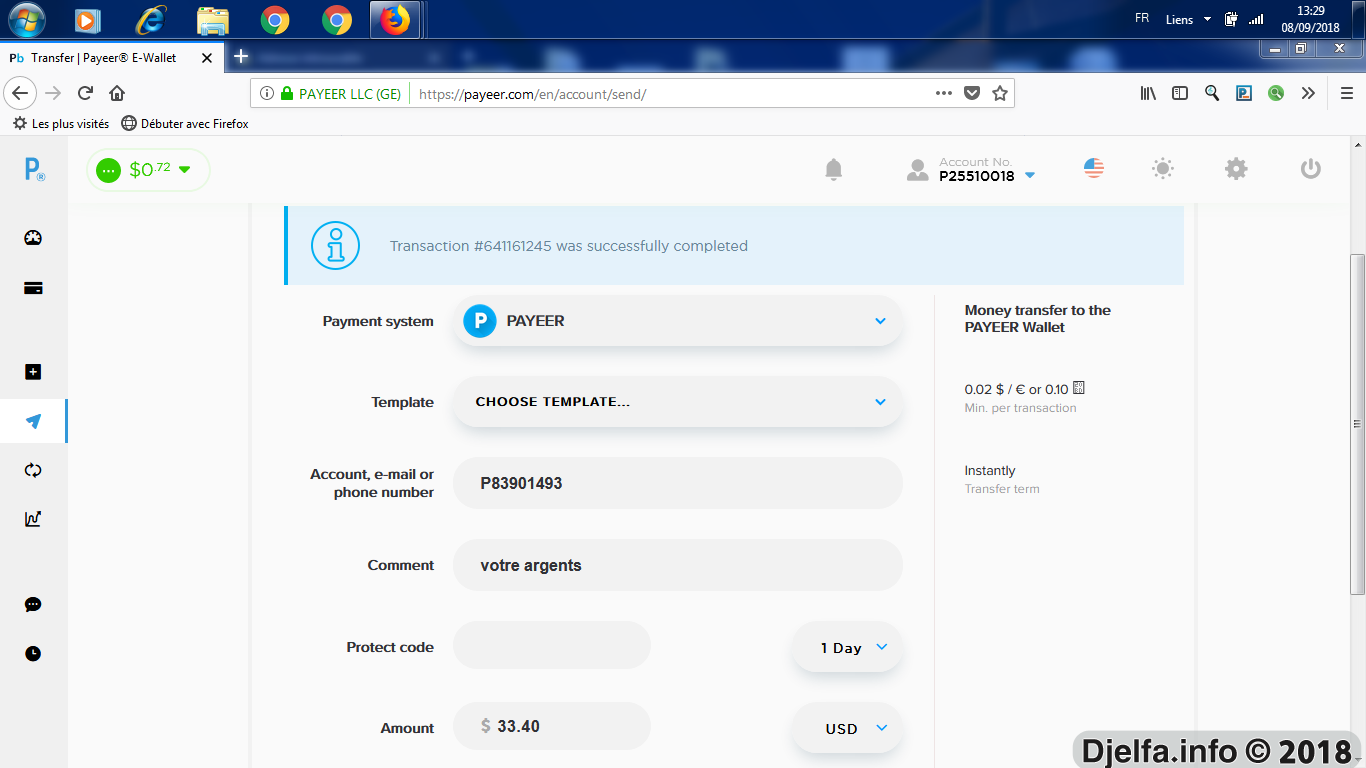Click the Firefox back button
The height and width of the screenshot is (768, 1366).
tap(20, 93)
